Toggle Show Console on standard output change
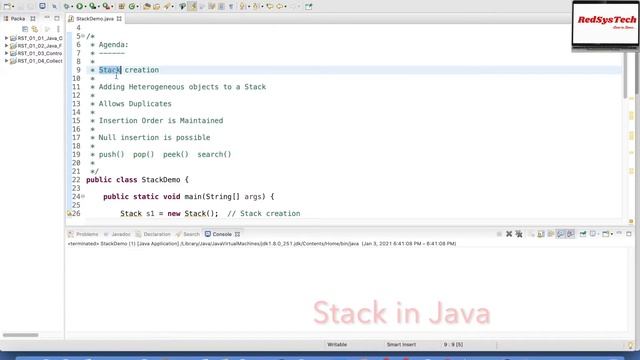Screen dimensions: 640x360 560,234
